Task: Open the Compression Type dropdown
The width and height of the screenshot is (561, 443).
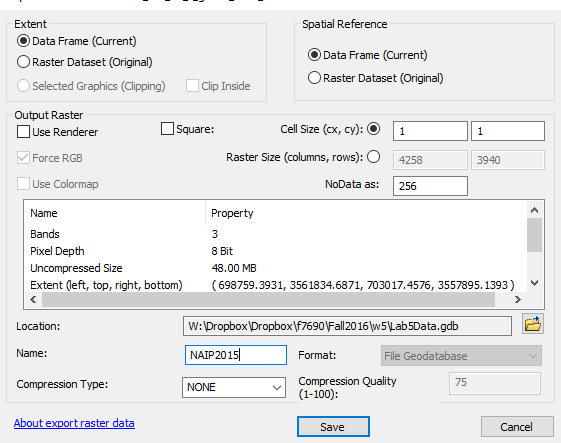Action: pyautogui.click(x=234, y=387)
